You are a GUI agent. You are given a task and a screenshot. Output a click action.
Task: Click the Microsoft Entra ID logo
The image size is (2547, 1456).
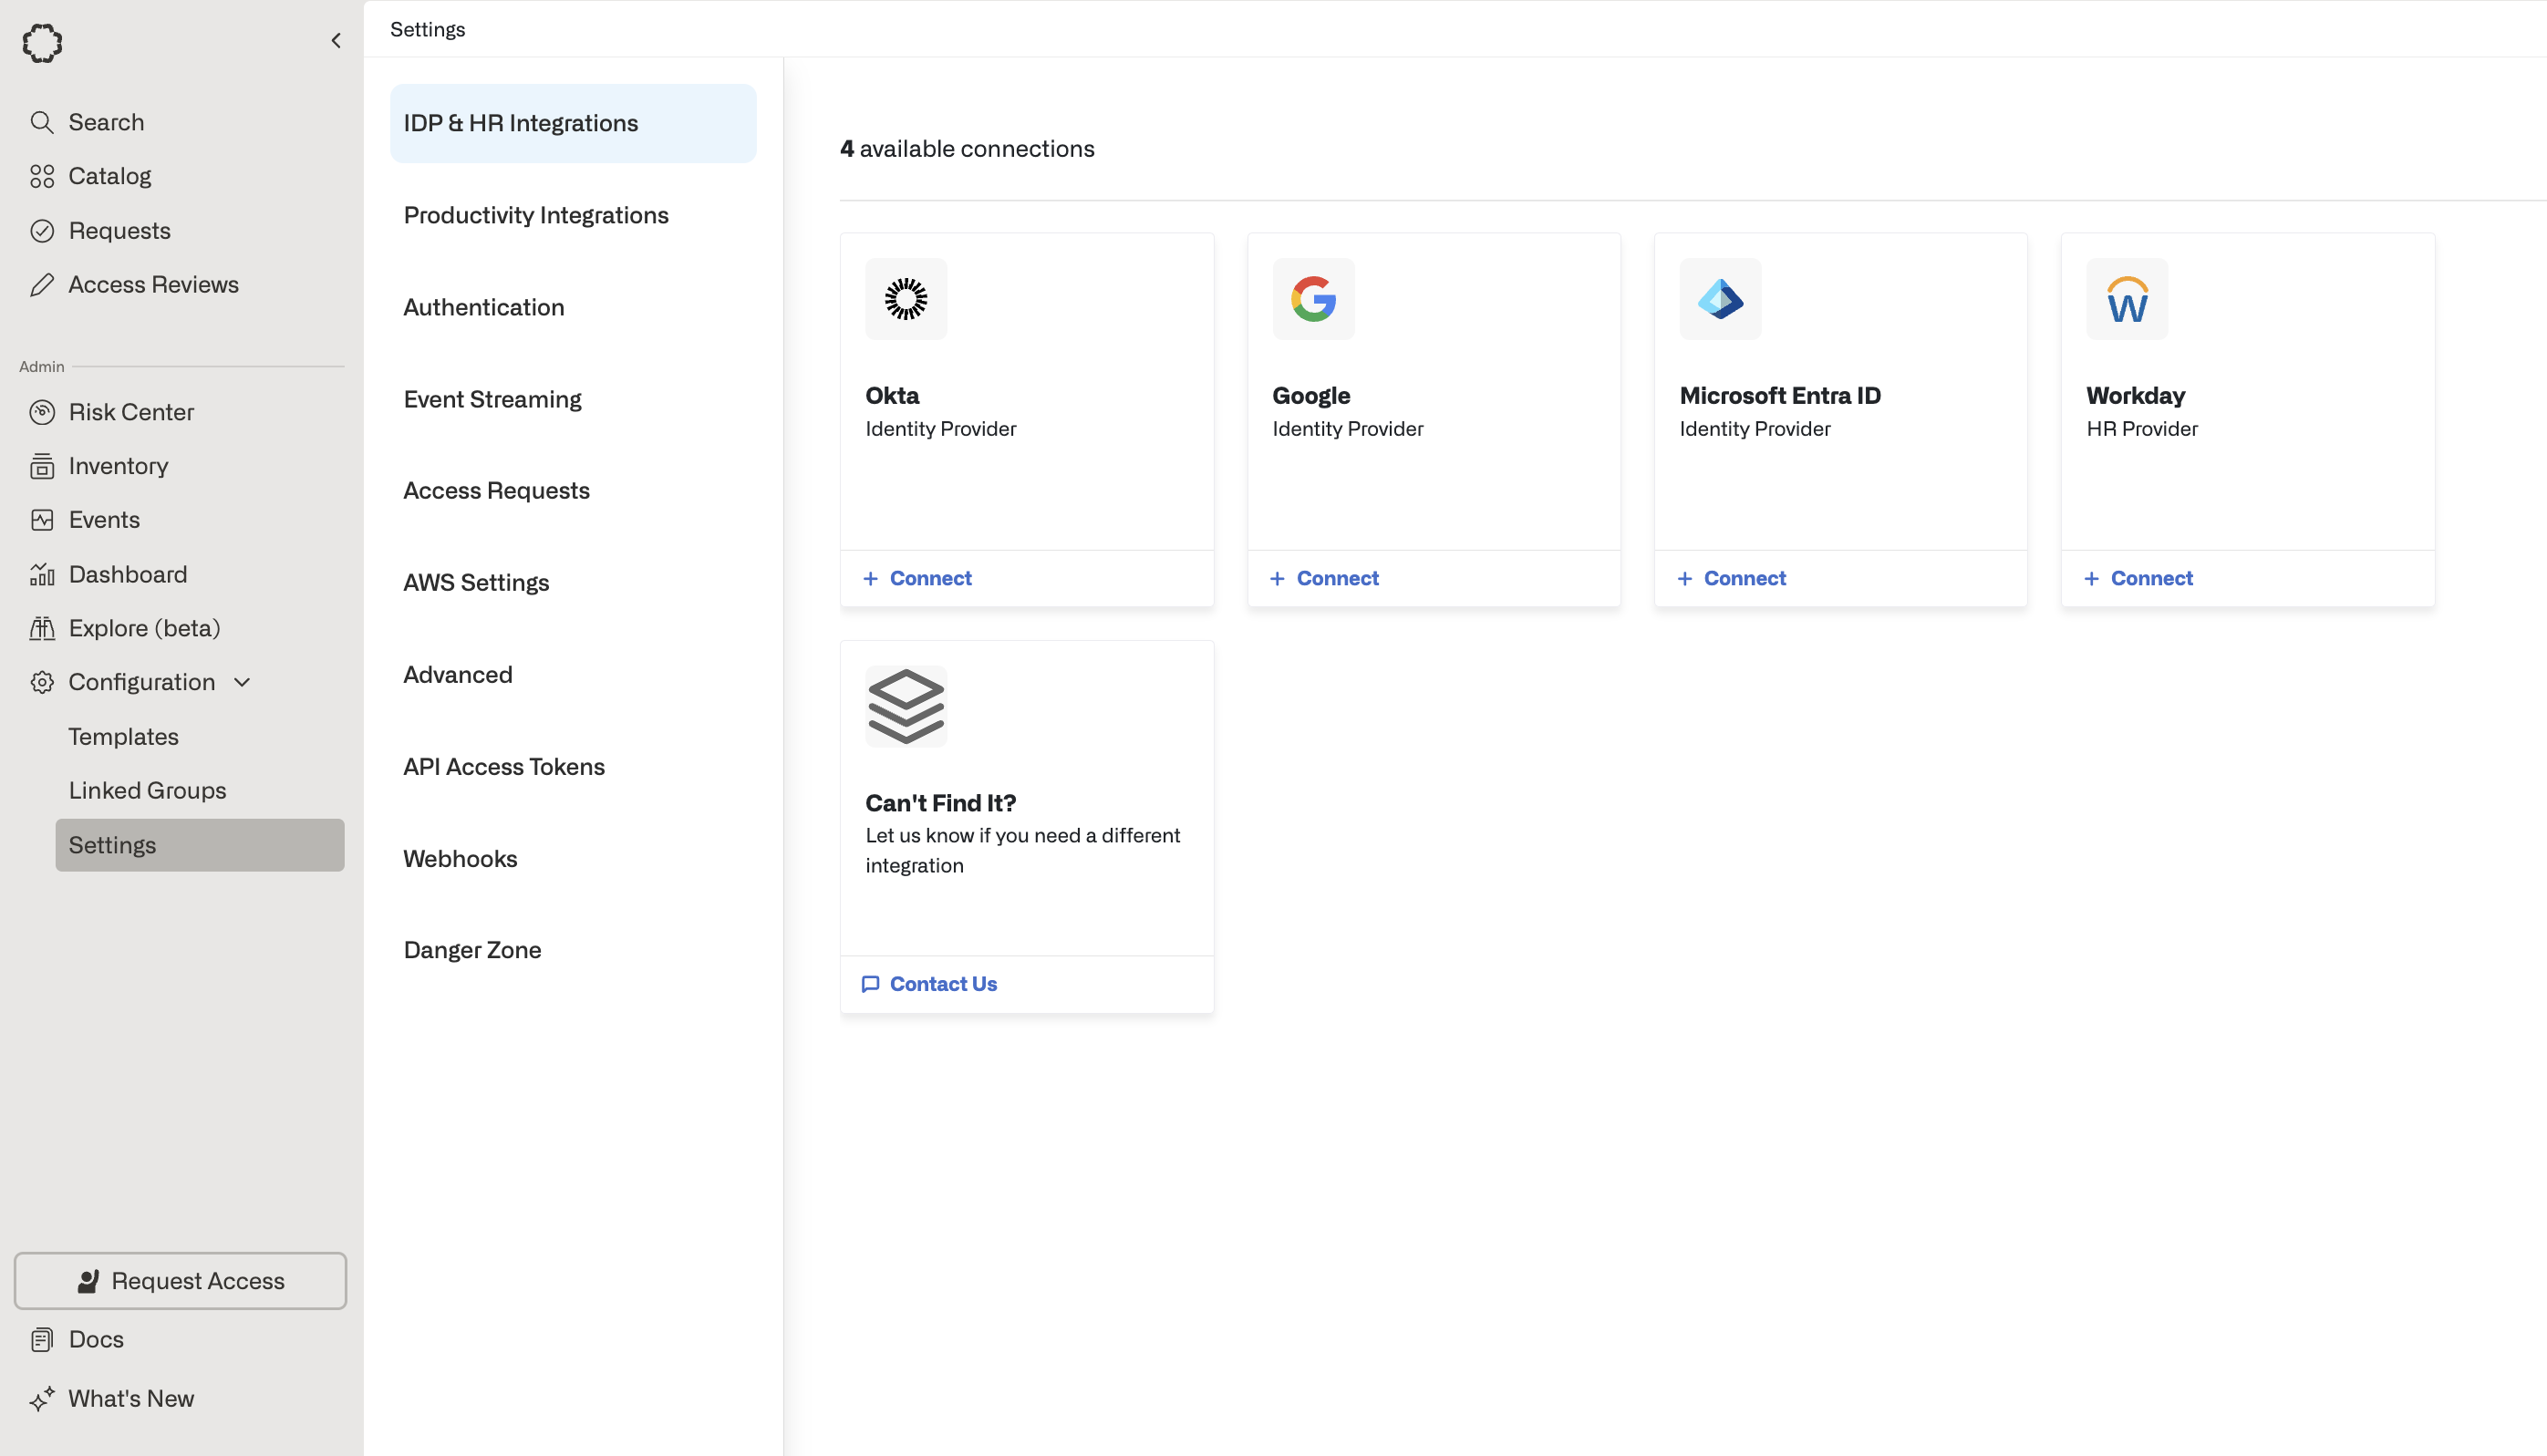point(1719,299)
